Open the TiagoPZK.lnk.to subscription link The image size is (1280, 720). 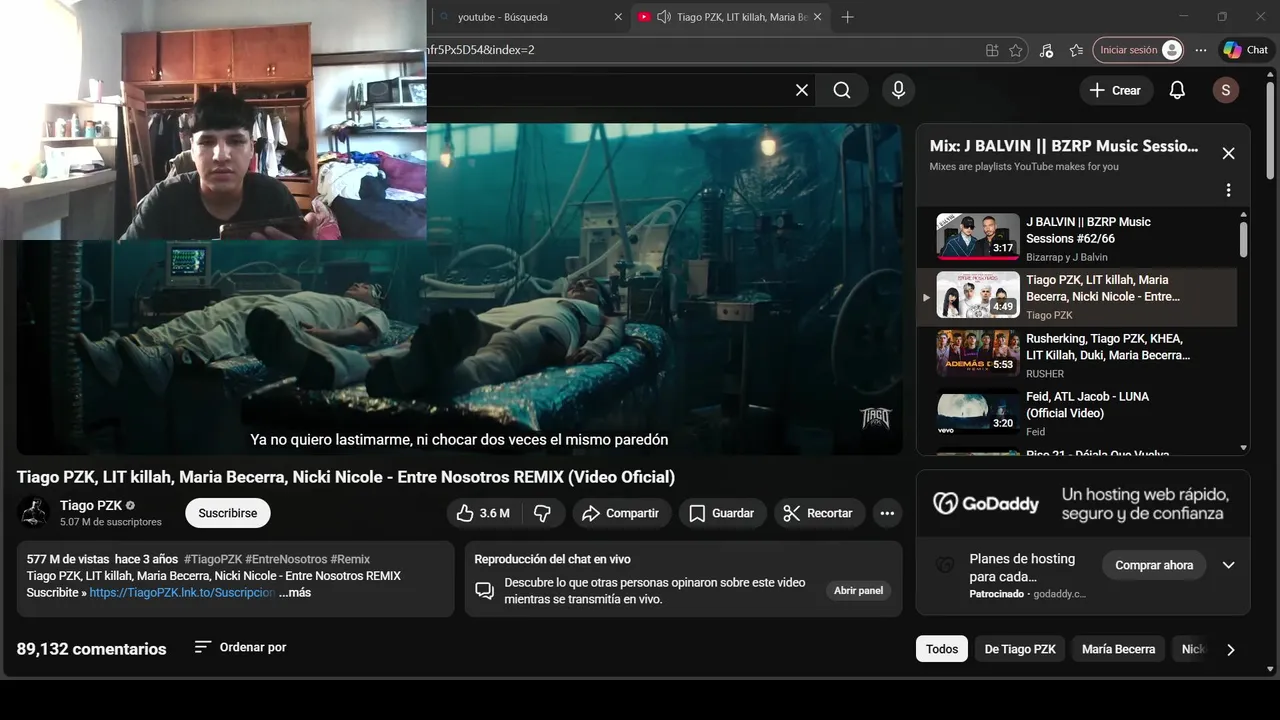pos(181,592)
